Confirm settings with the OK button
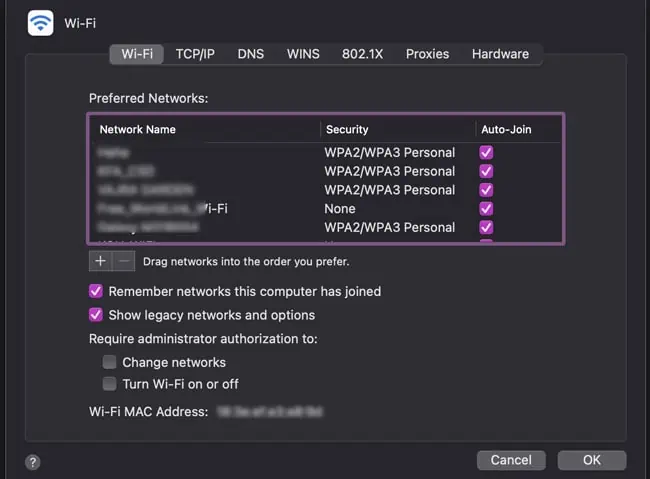 pyautogui.click(x=592, y=460)
